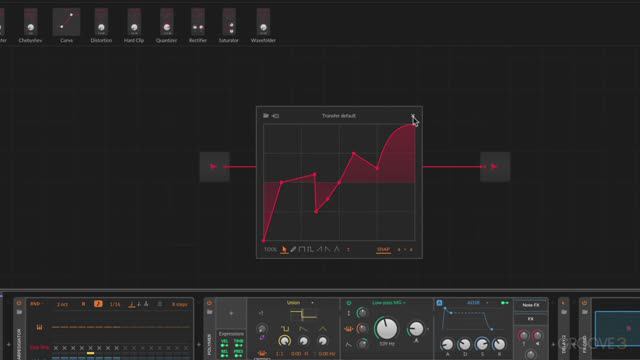Close the Transfer curve editor
Image resolution: width=640 pixels, height=360 pixels.
413,116
